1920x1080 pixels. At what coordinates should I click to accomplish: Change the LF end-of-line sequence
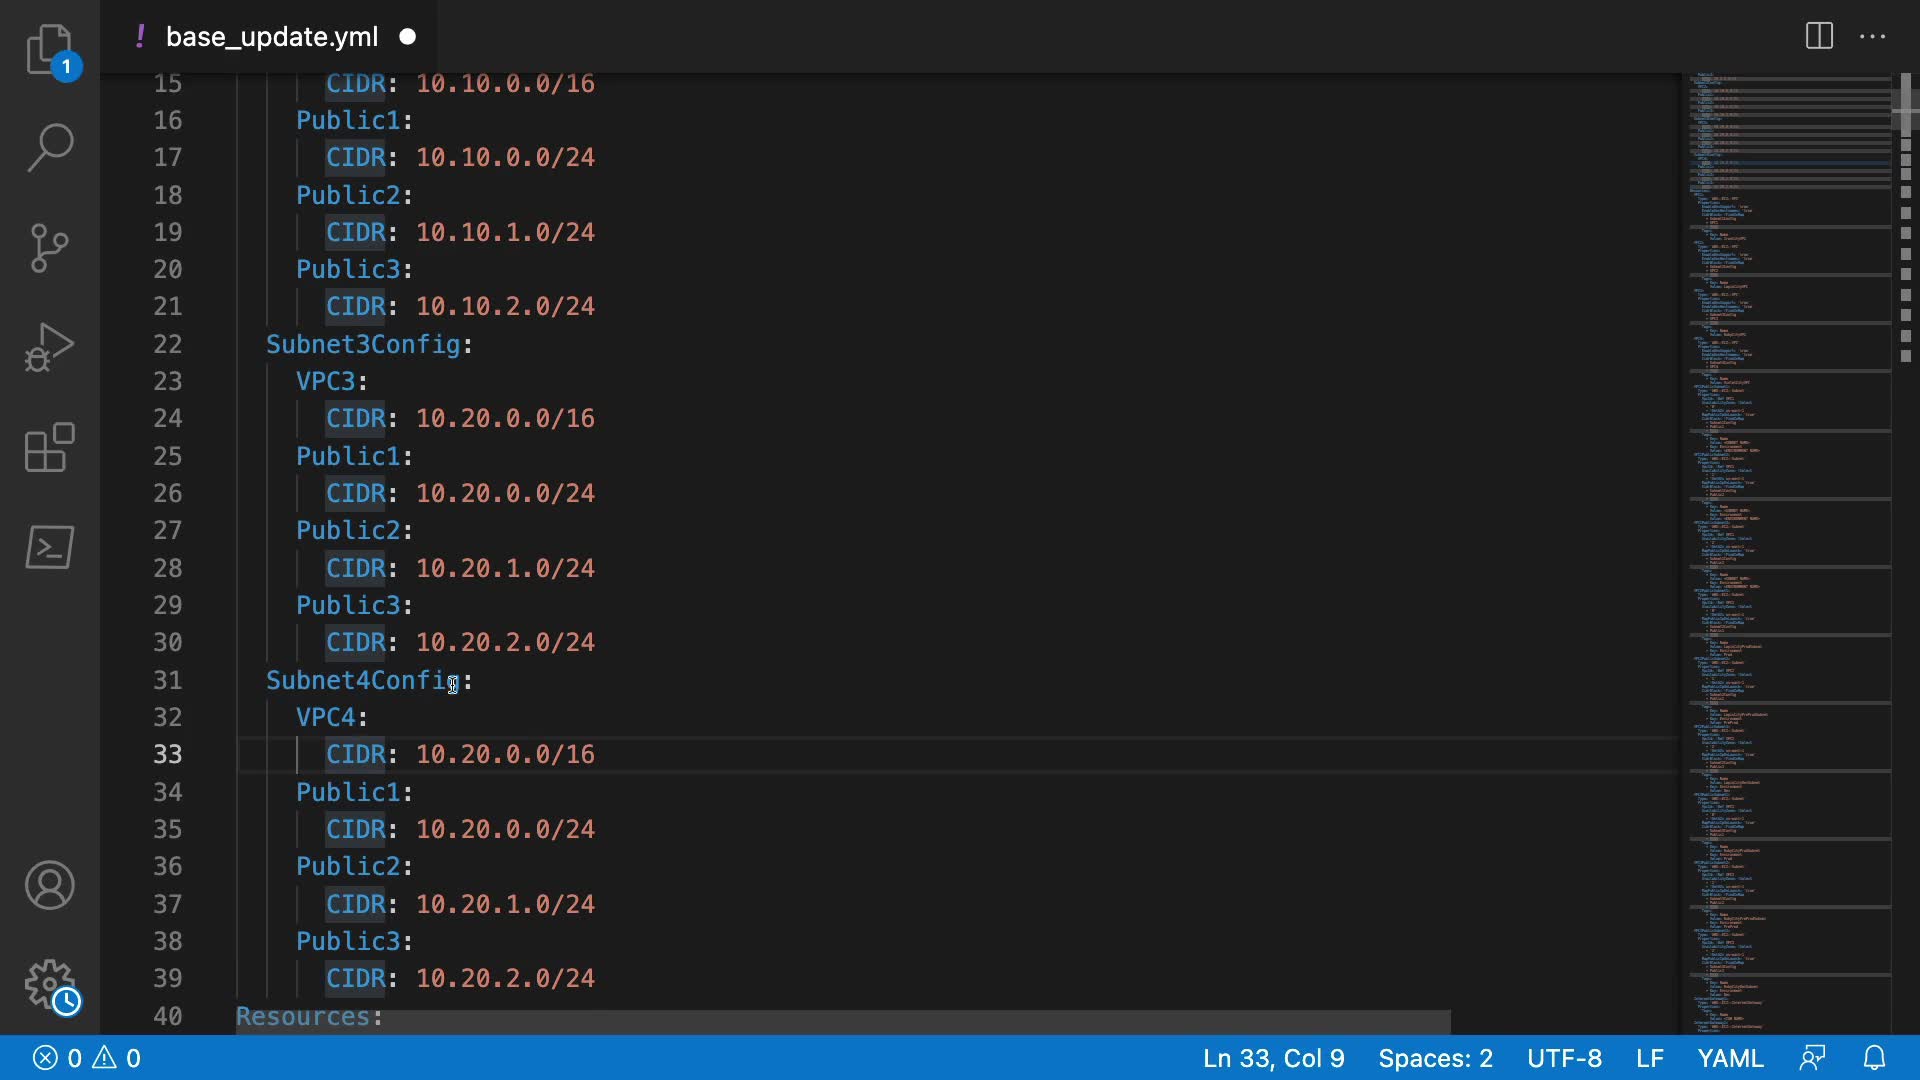[1650, 1058]
